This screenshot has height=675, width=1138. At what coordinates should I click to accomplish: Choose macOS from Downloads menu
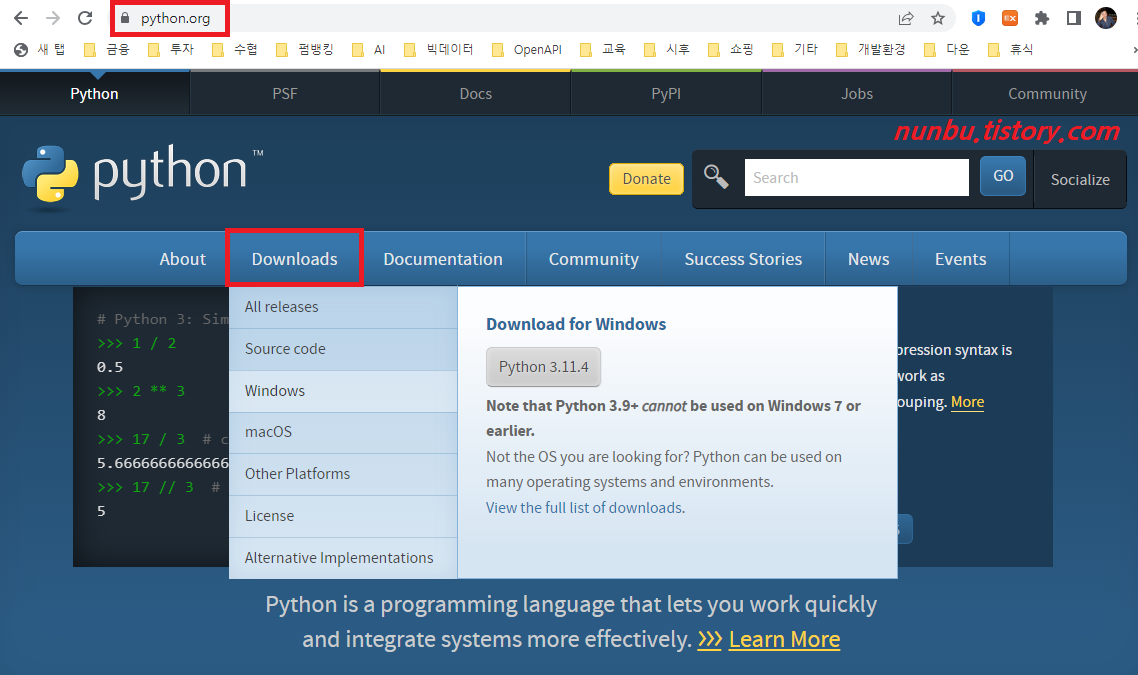coord(343,433)
